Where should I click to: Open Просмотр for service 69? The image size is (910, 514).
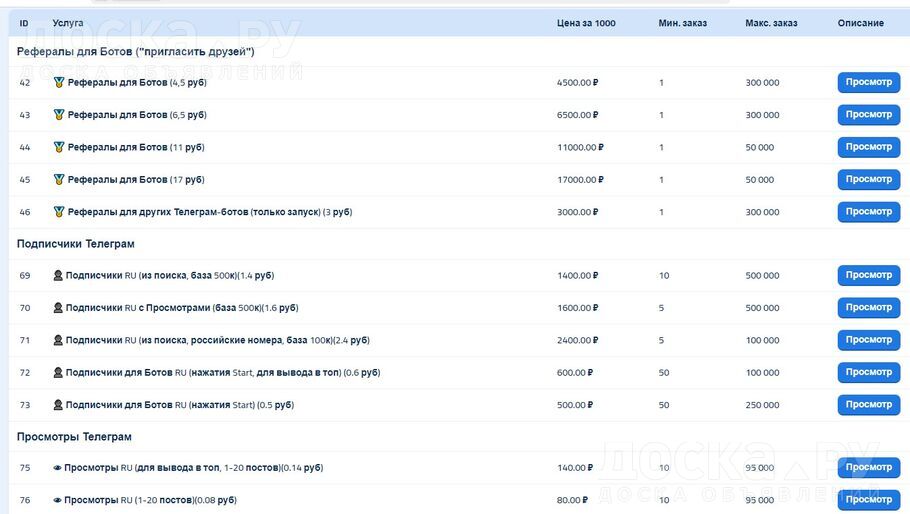point(869,276)
